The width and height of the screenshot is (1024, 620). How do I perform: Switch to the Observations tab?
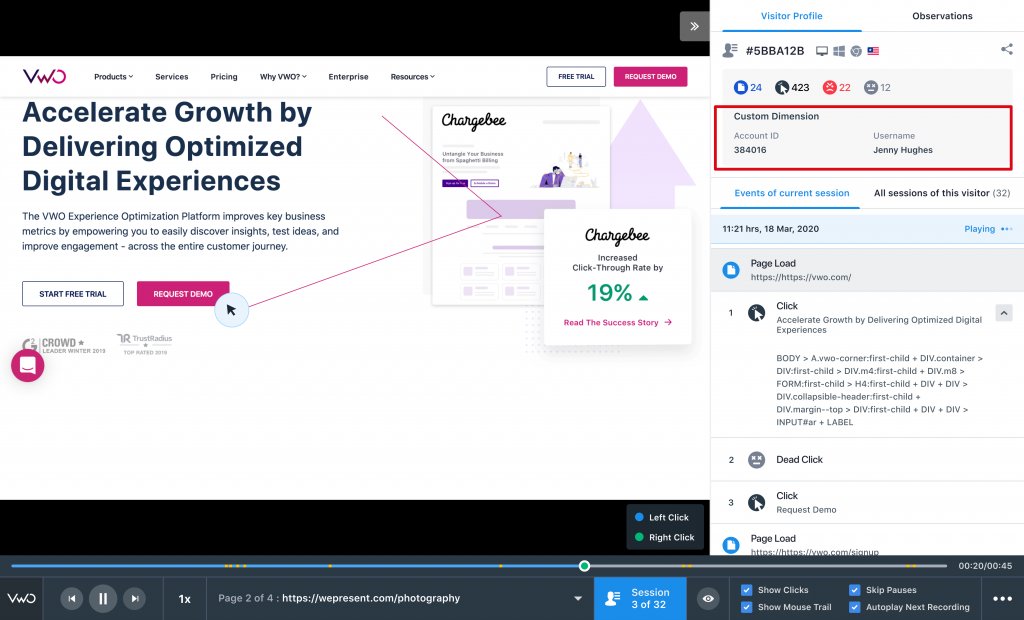point(942,16)
